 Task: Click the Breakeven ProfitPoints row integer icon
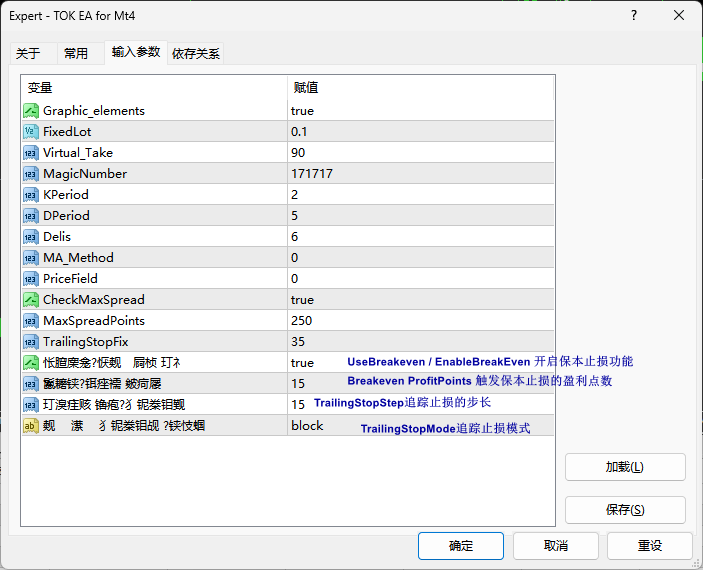point(31,384)
